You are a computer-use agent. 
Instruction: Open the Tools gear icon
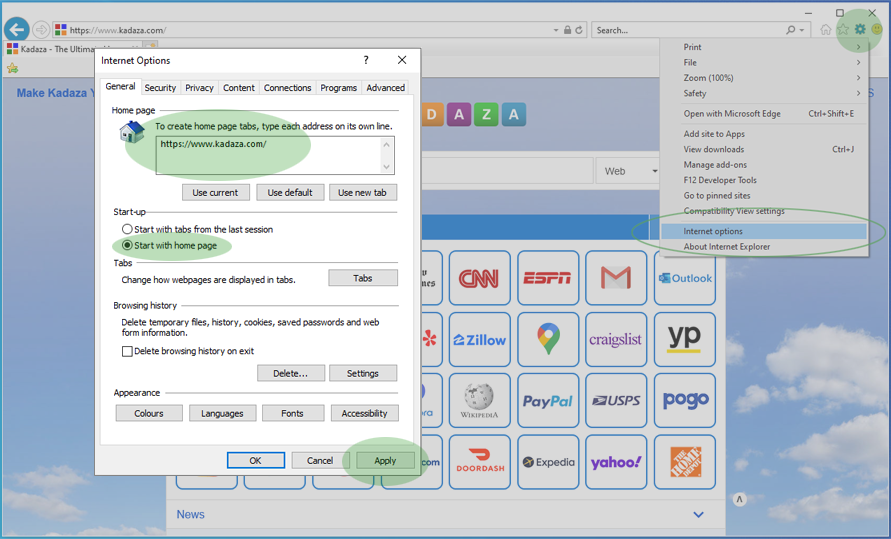(x=860, y=29)
